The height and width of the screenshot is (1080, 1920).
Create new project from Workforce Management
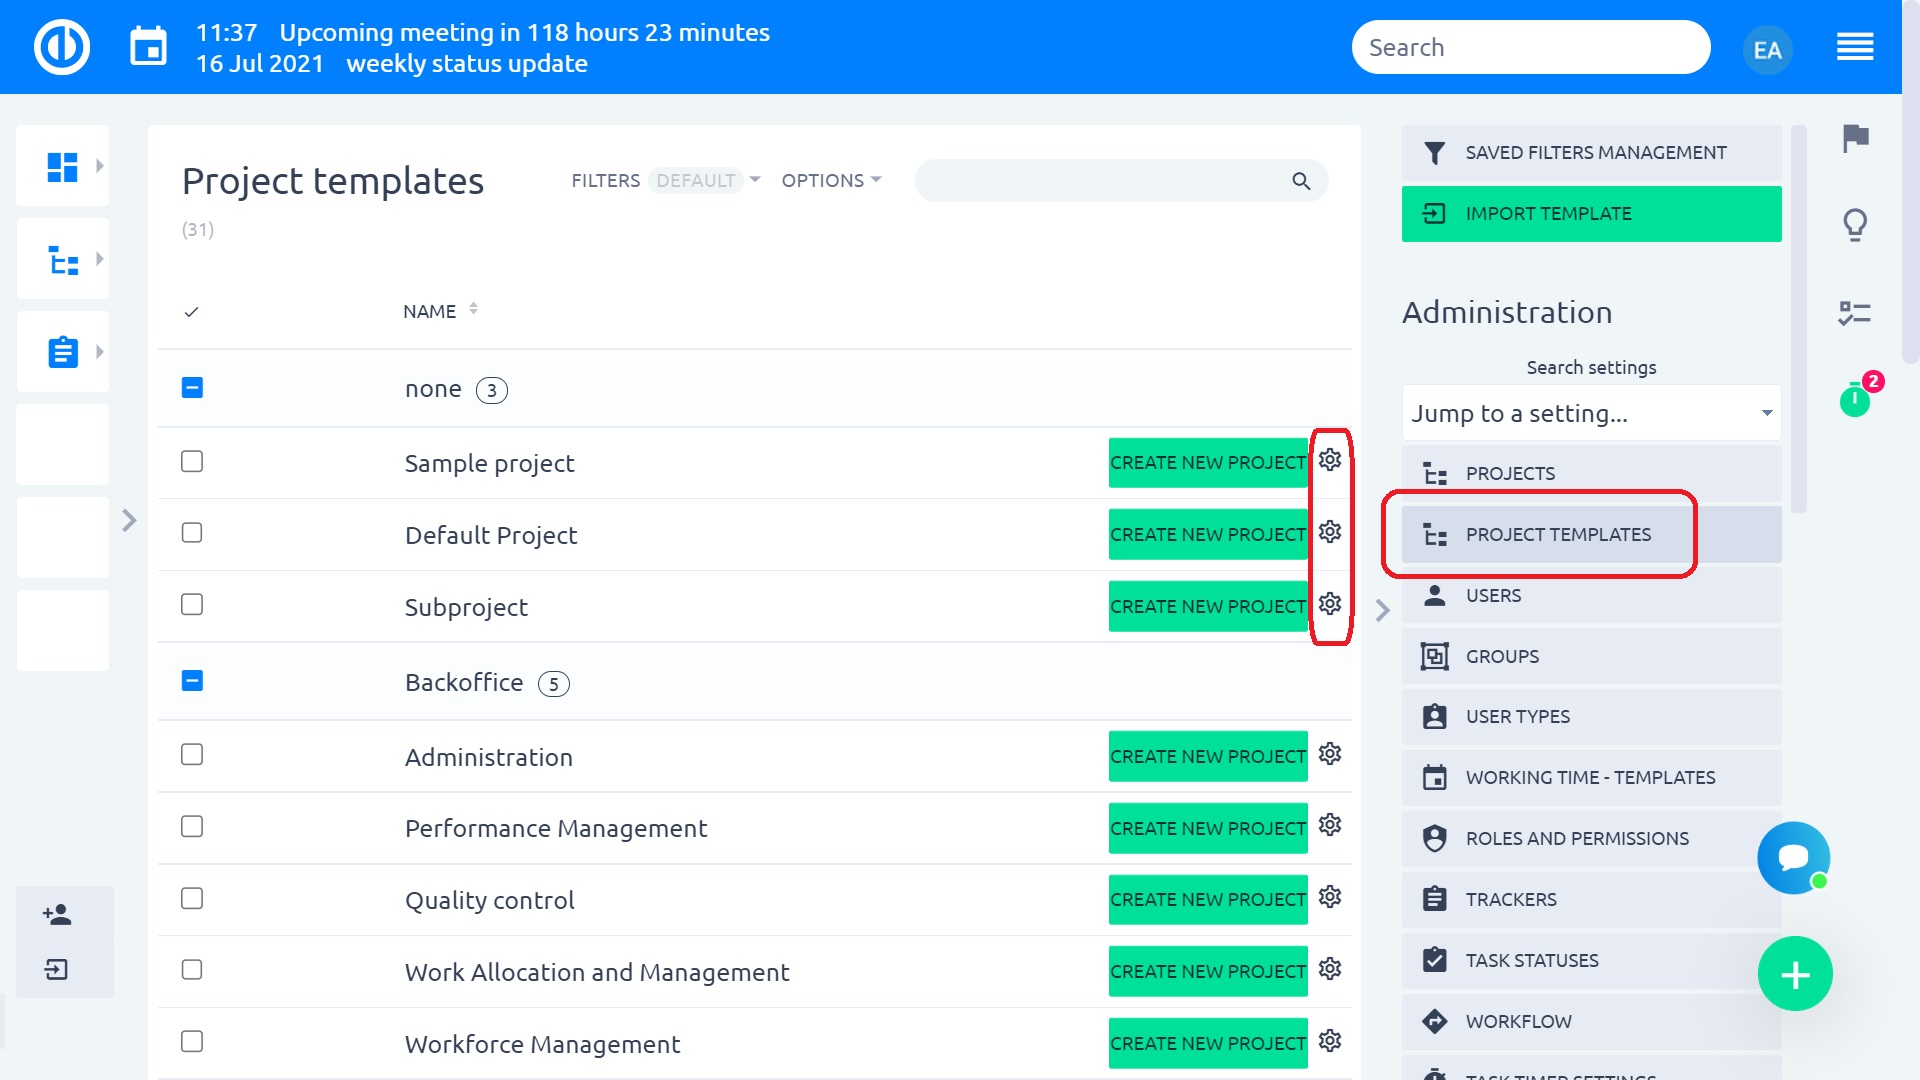(1208, 1044)
